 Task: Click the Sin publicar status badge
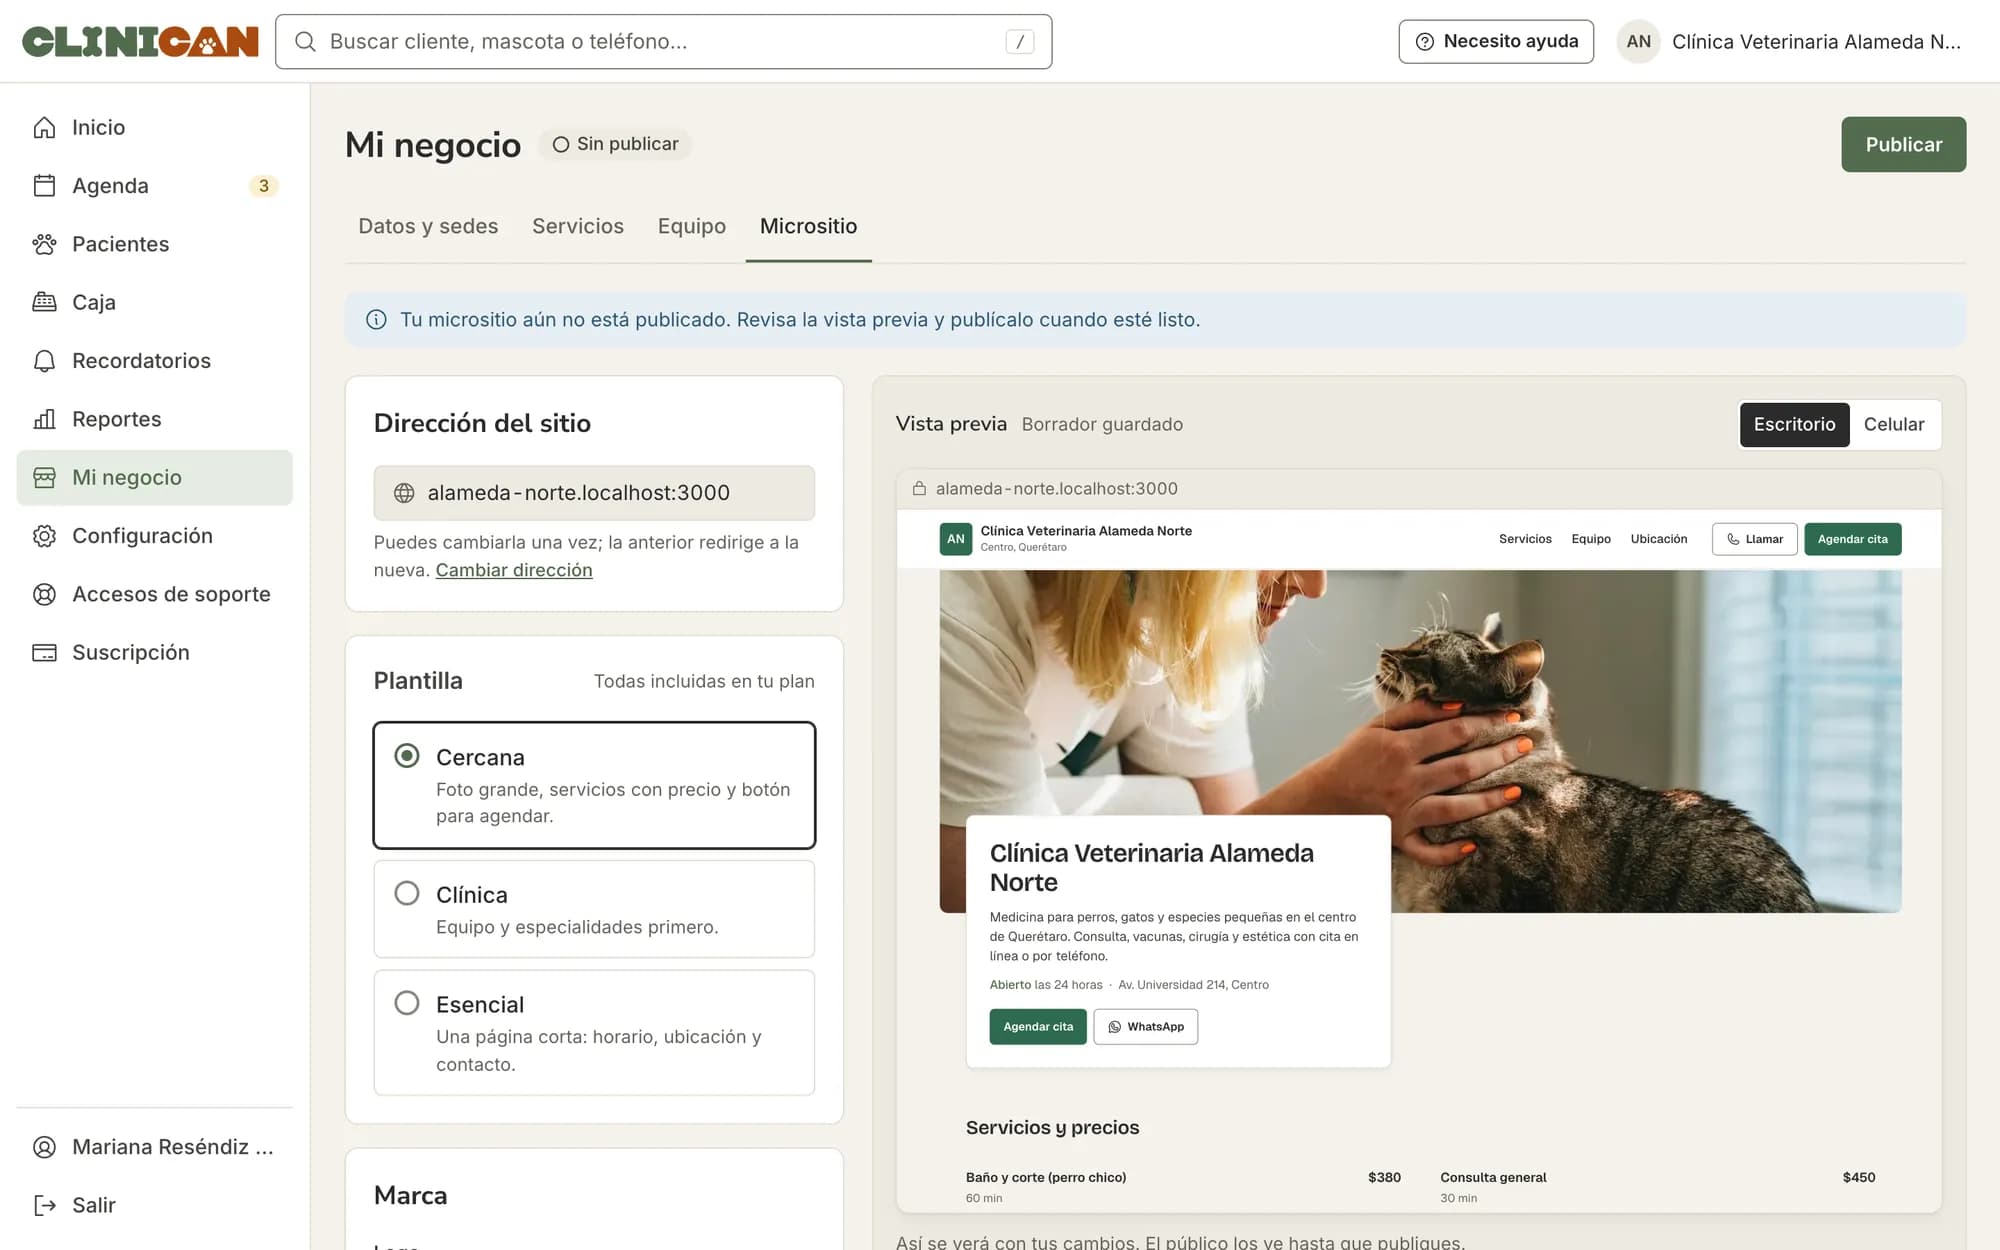[615, 144]
